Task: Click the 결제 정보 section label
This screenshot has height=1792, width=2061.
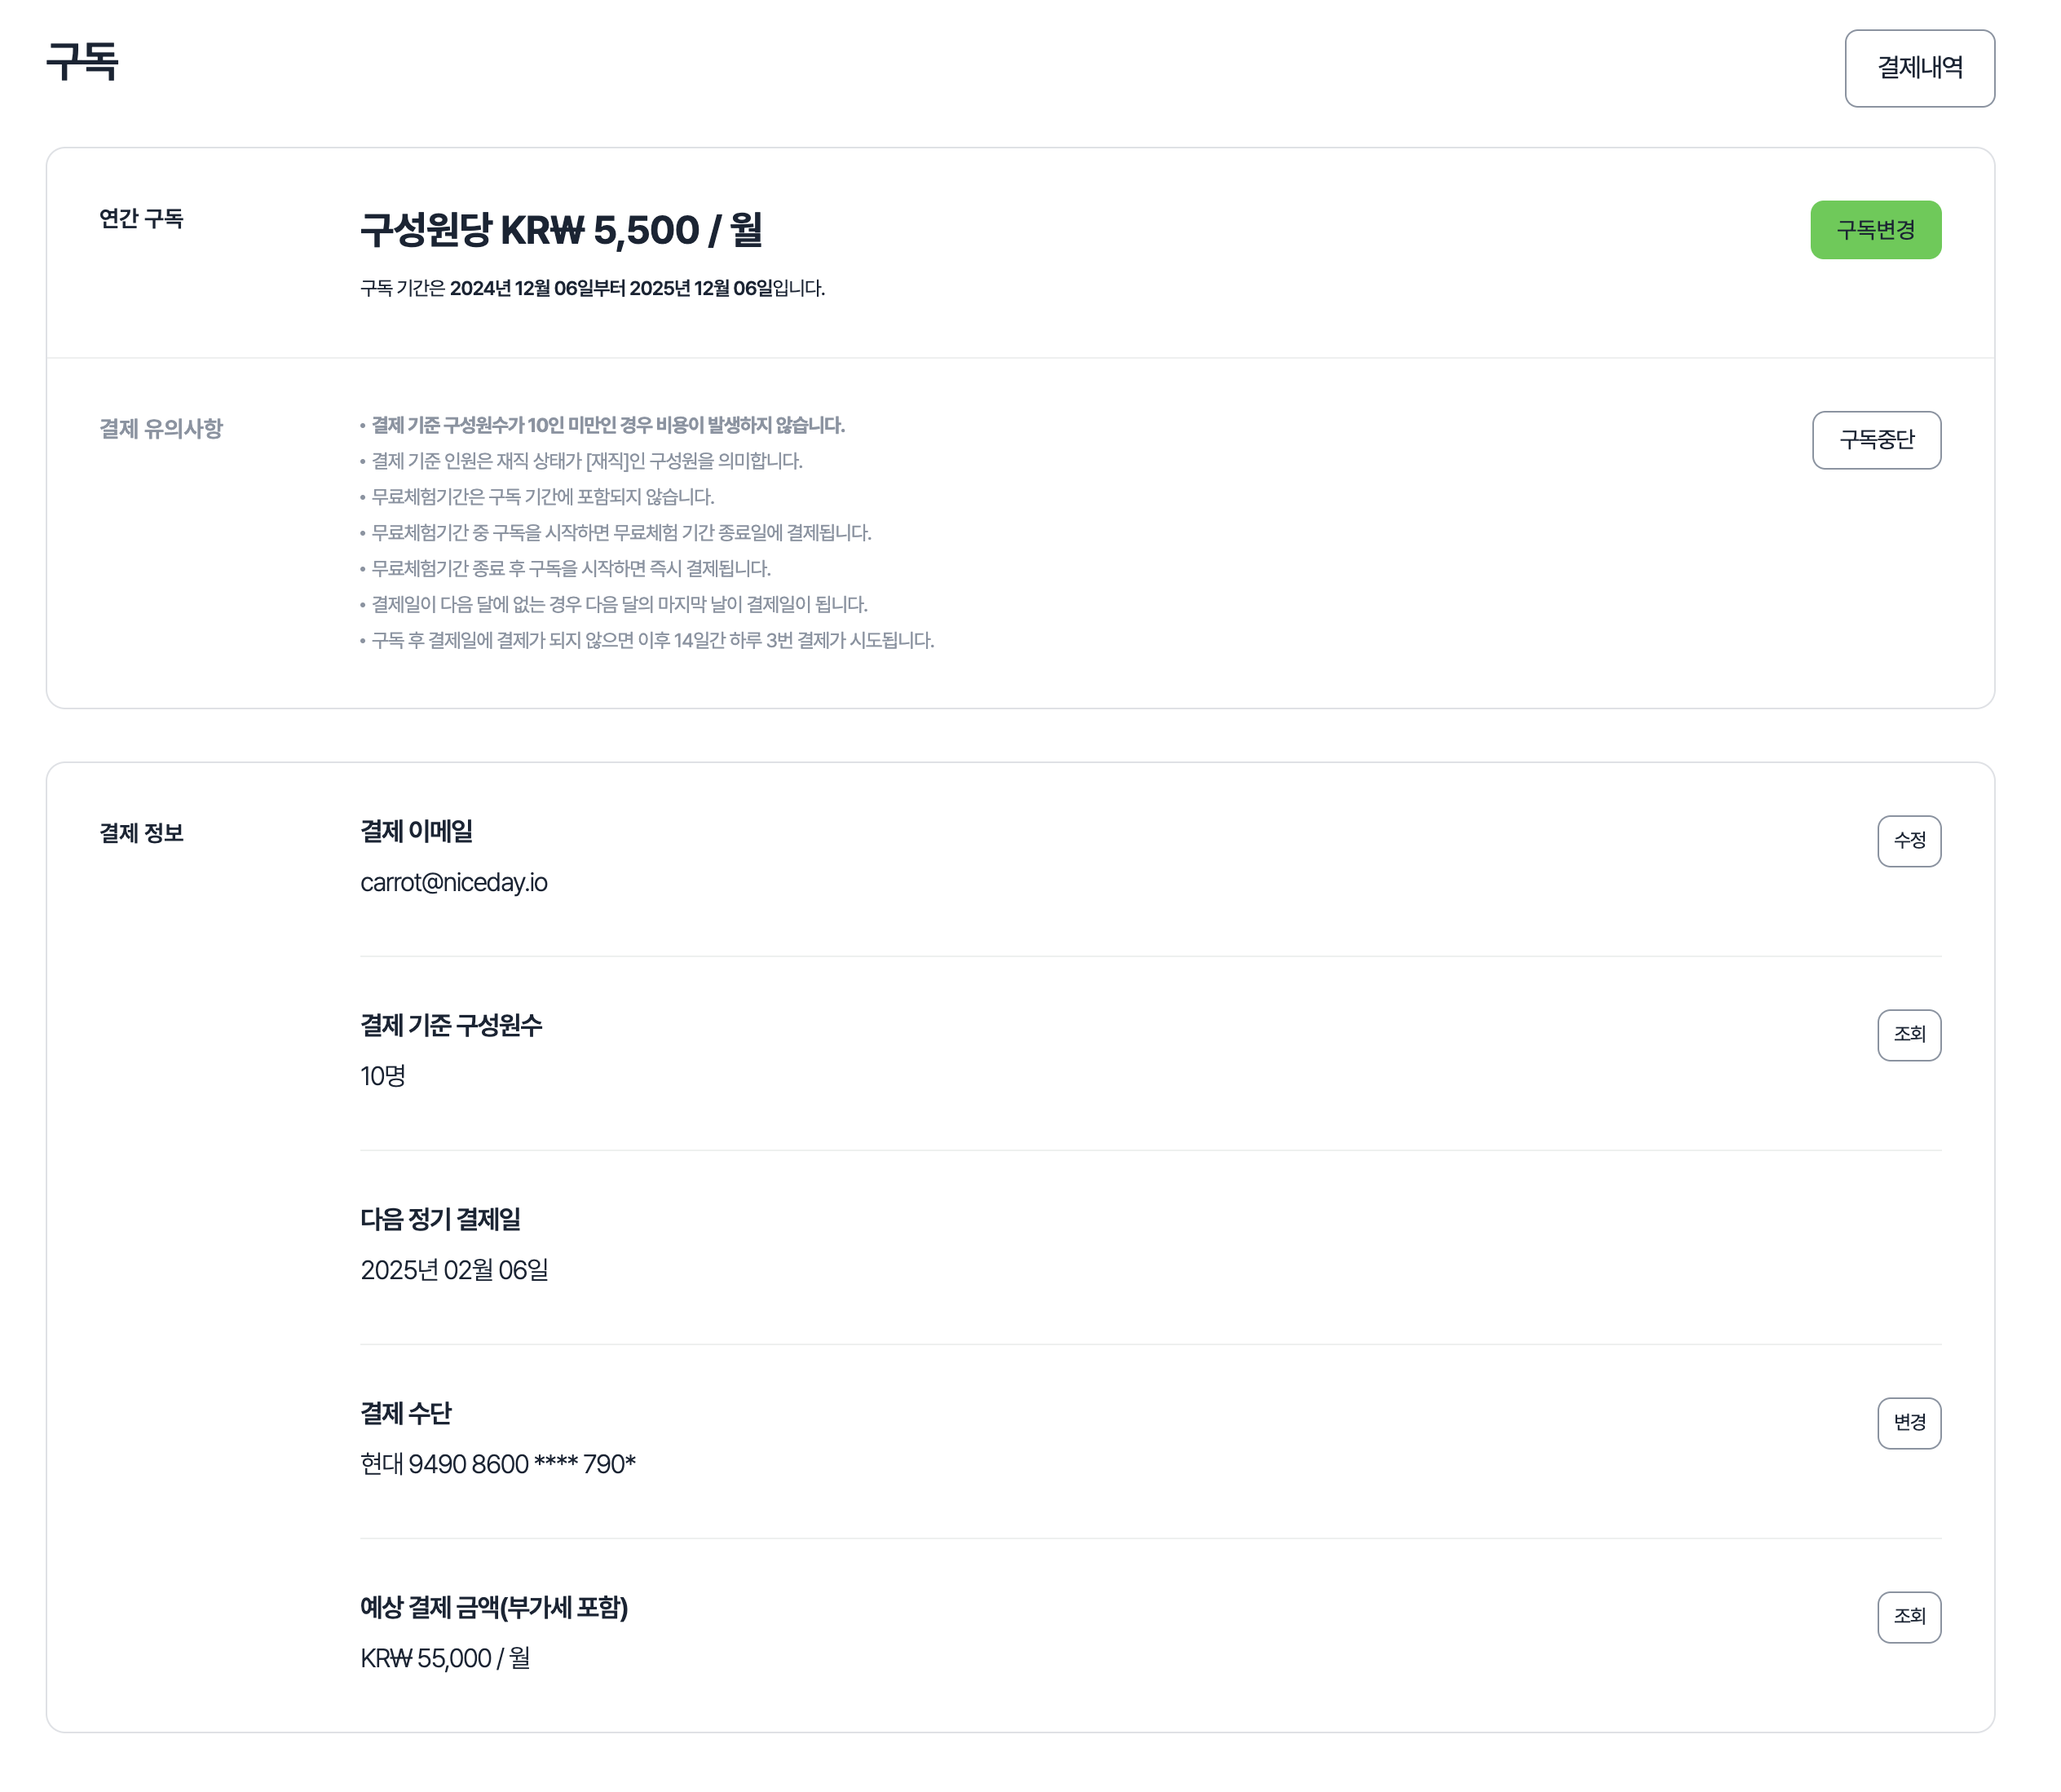Action: coord(141,833)
